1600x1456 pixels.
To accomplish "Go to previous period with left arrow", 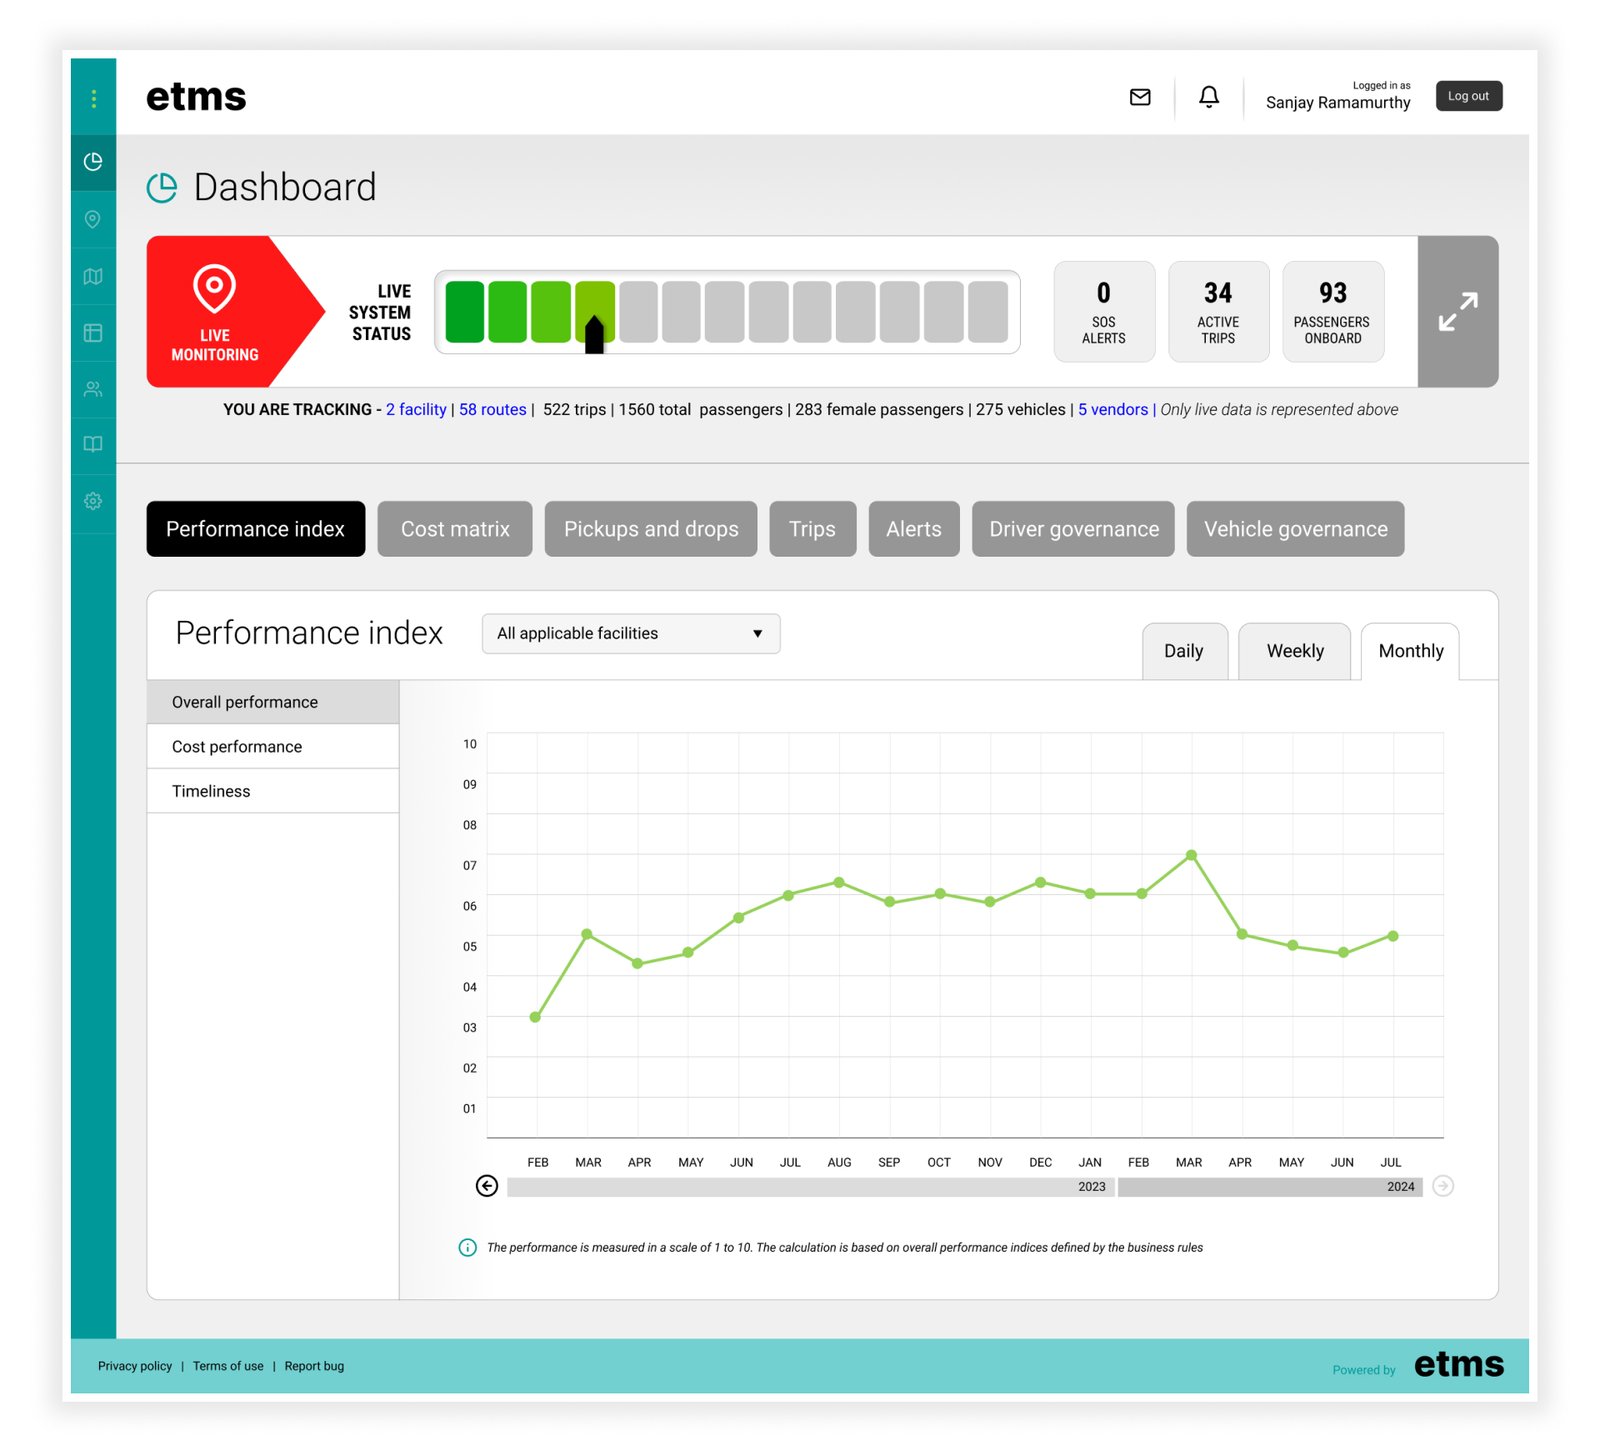I will click(x=487, y=1186).
